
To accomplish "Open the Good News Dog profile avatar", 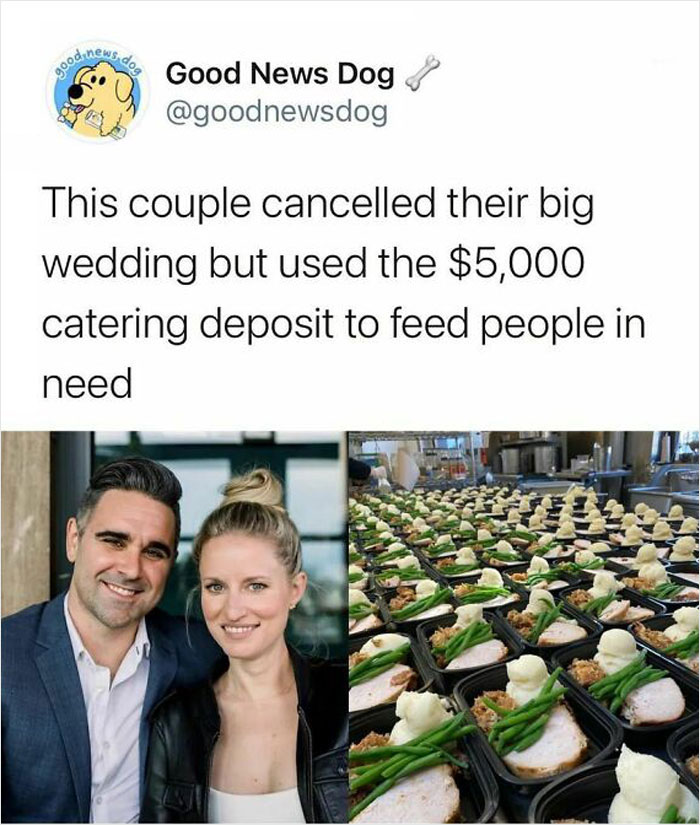I will pos(97,93).
